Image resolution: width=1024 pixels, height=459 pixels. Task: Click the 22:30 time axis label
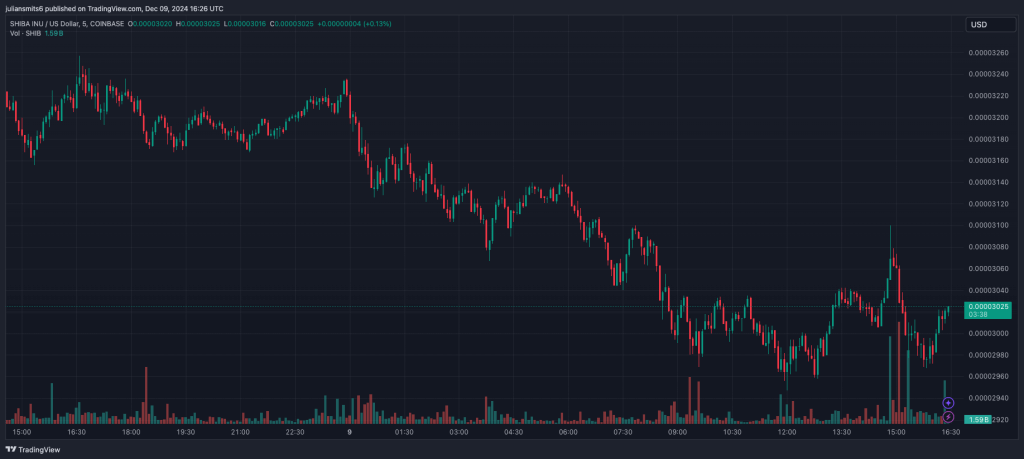point(295,432)
